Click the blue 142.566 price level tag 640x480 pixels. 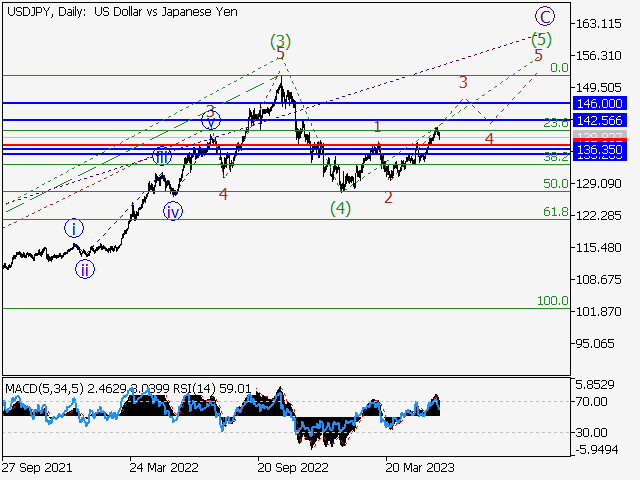point(600,120)
